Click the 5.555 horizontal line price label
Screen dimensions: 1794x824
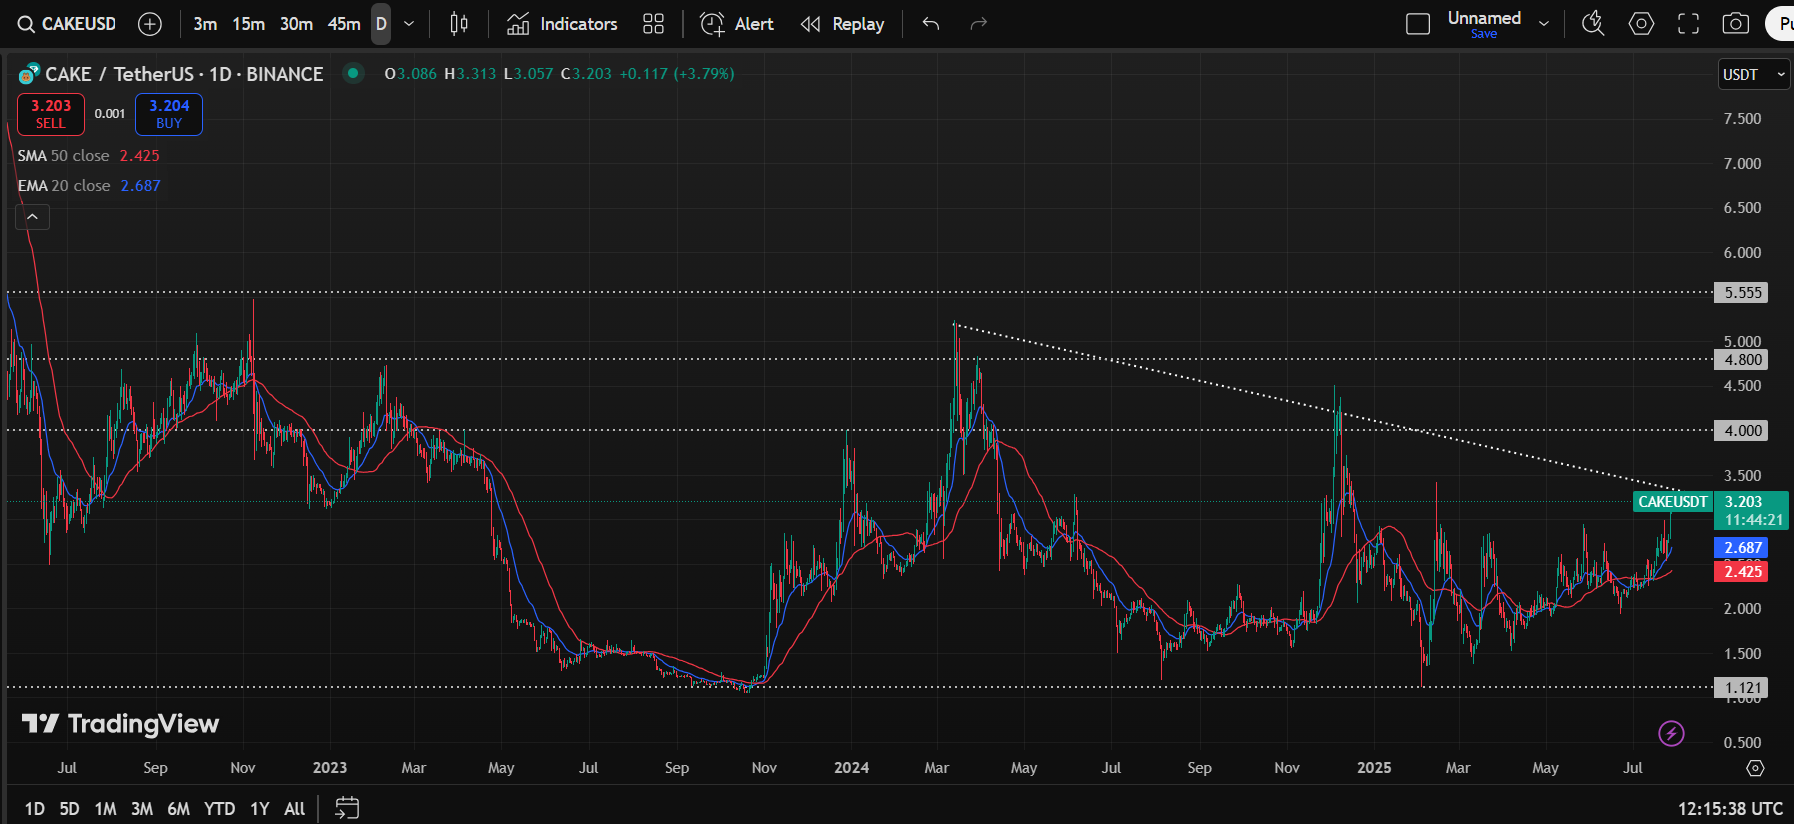coord(1741,293)
